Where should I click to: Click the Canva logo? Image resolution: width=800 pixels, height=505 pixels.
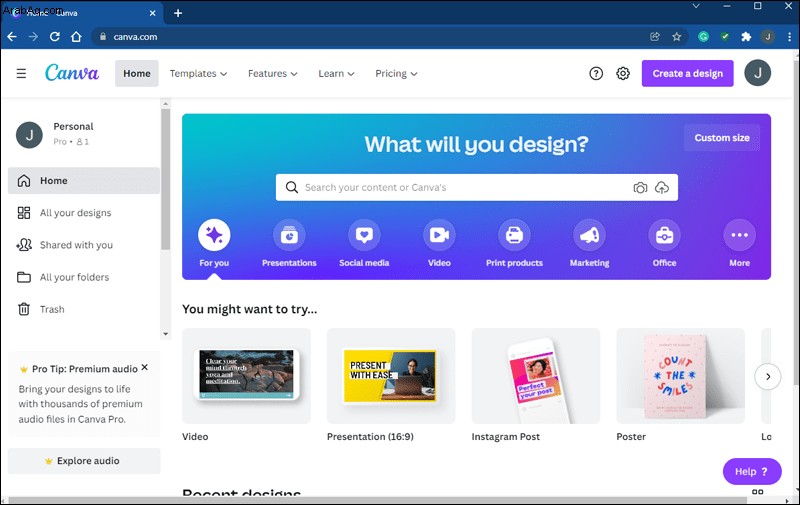point(72,73)
